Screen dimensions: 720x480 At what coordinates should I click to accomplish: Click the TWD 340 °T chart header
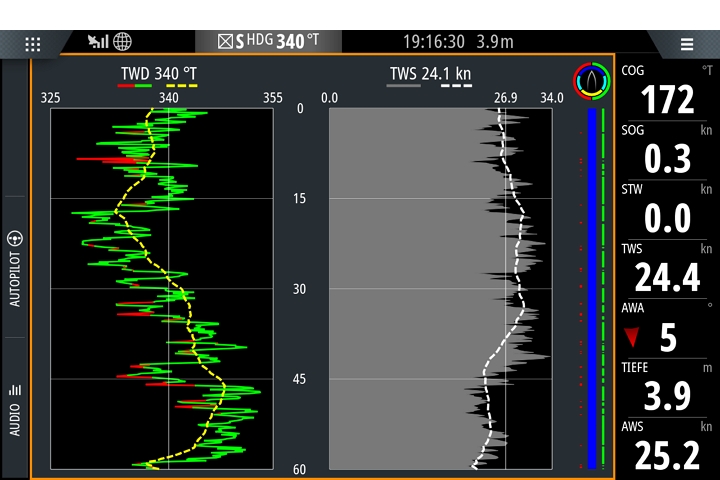158,73
